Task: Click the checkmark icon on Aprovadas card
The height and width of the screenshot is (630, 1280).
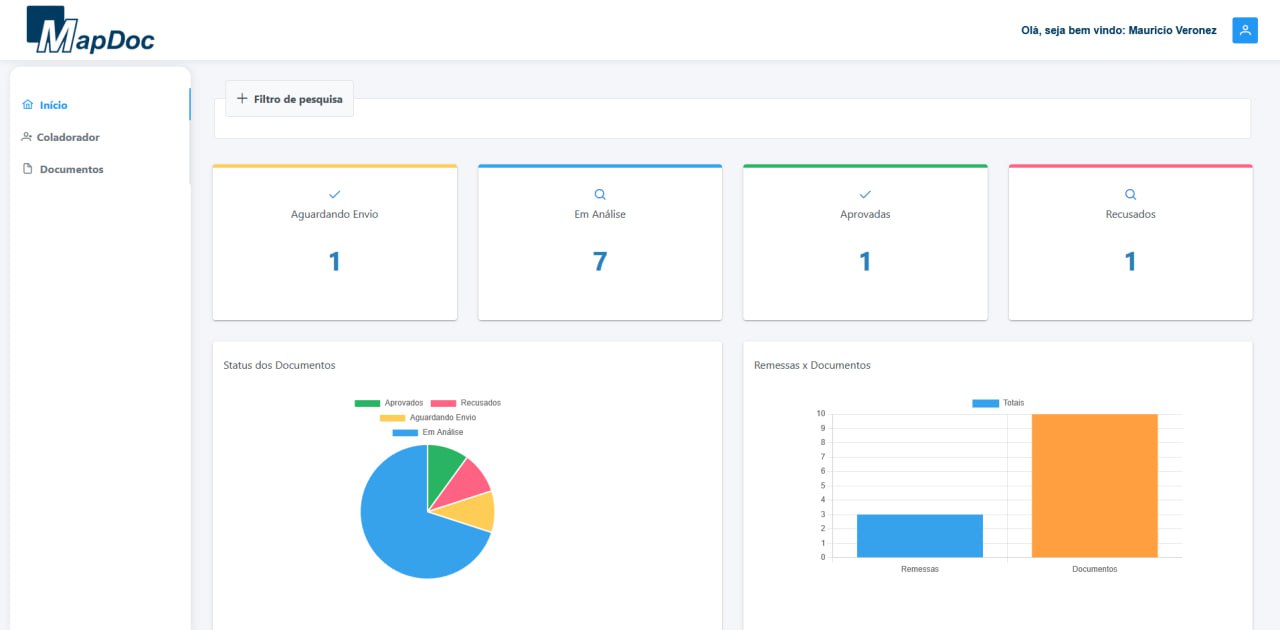Action: (x=865, y=194)
